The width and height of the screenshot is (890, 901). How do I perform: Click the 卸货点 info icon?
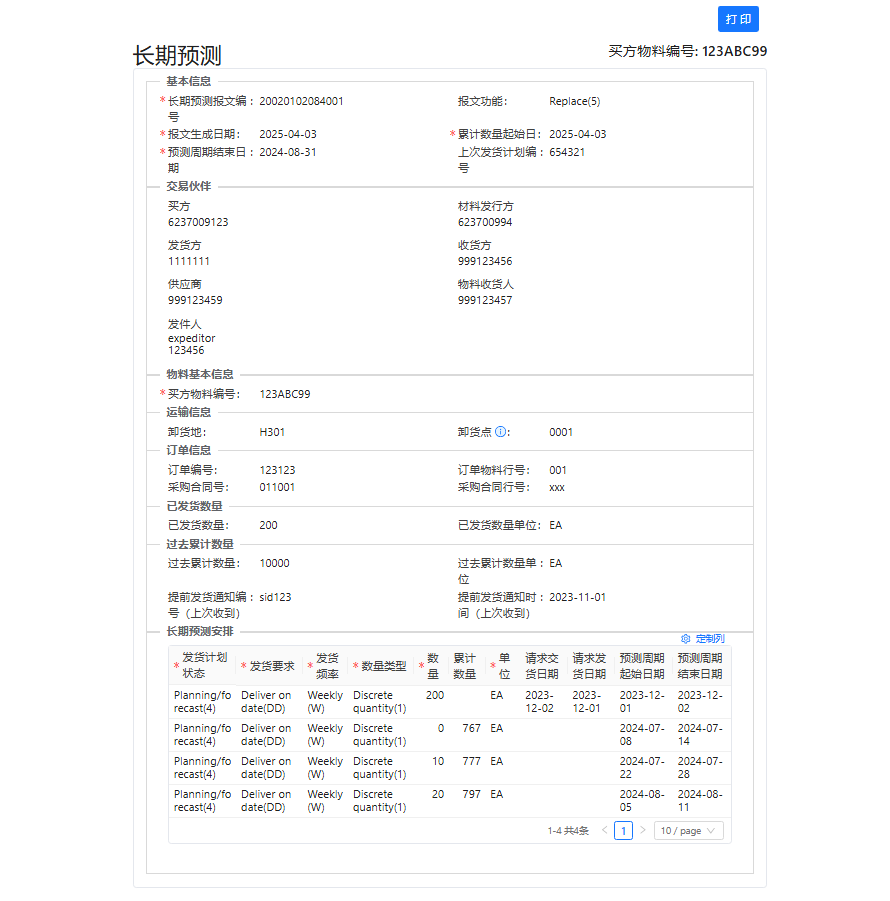[x=501, y=432]
